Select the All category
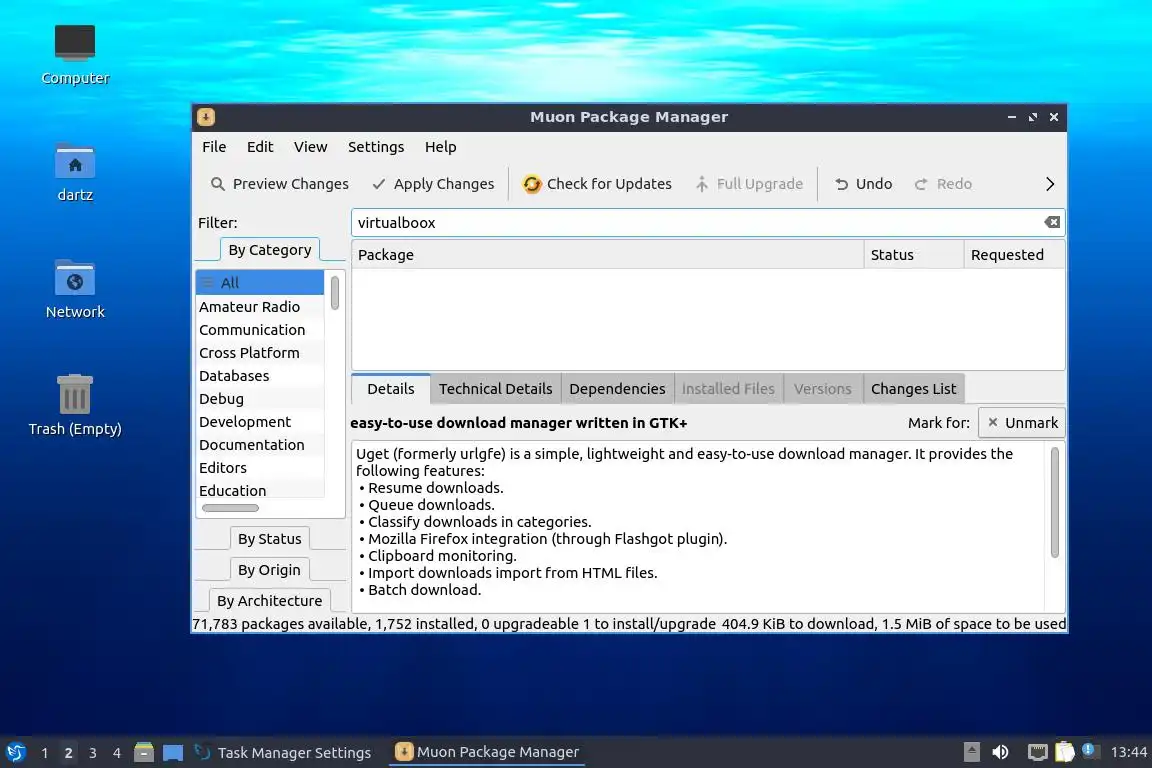The width and height of the screenshot is (1152, 768). point(260,283)
